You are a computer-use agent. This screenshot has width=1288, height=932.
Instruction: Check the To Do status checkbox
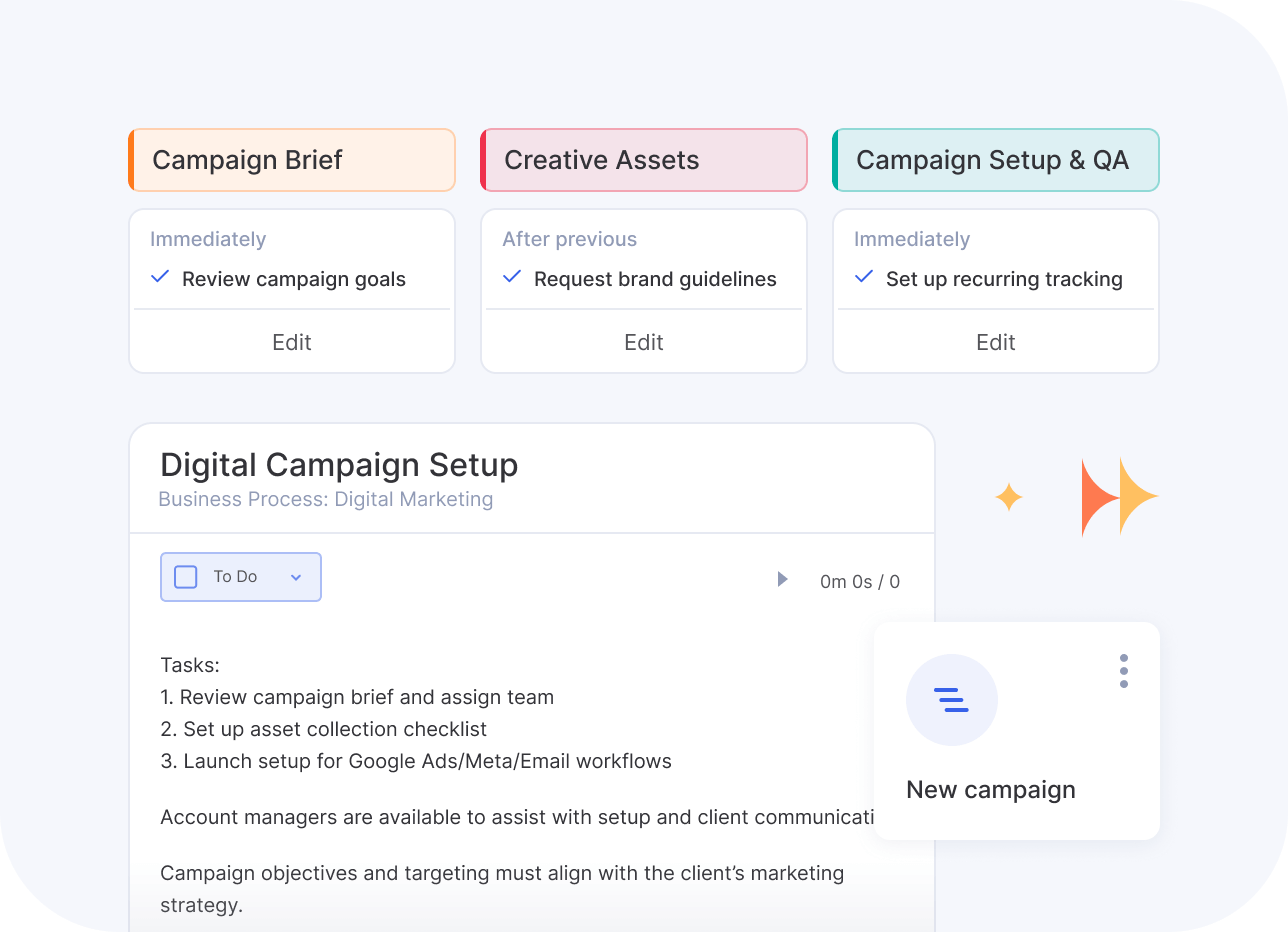point(186,577)
